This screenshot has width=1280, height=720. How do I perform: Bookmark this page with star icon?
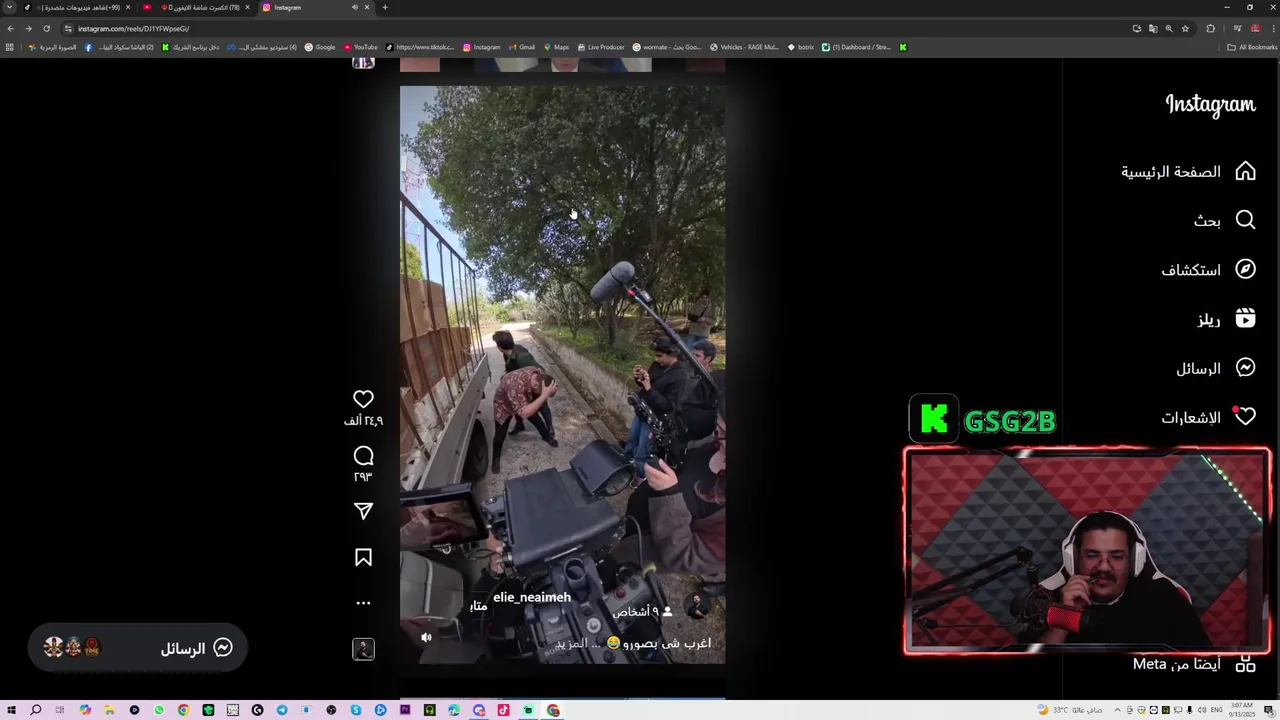[x=1185, y=28]
